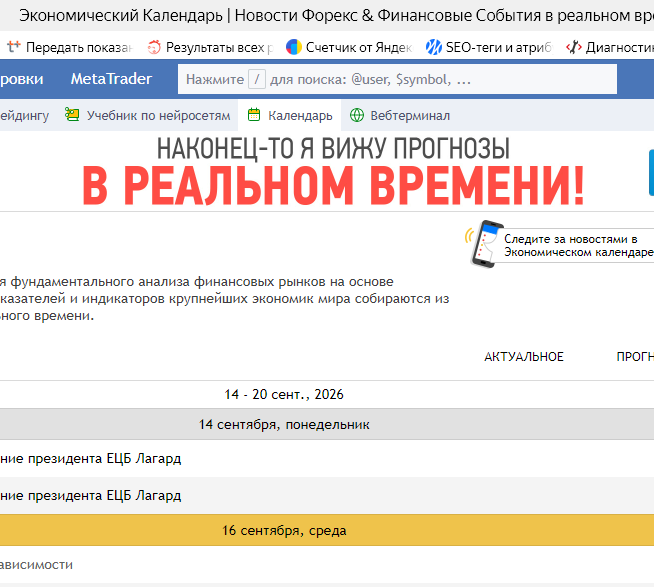
Task: Click the Диагностика bookmark icon
Action: coord(574,47)
